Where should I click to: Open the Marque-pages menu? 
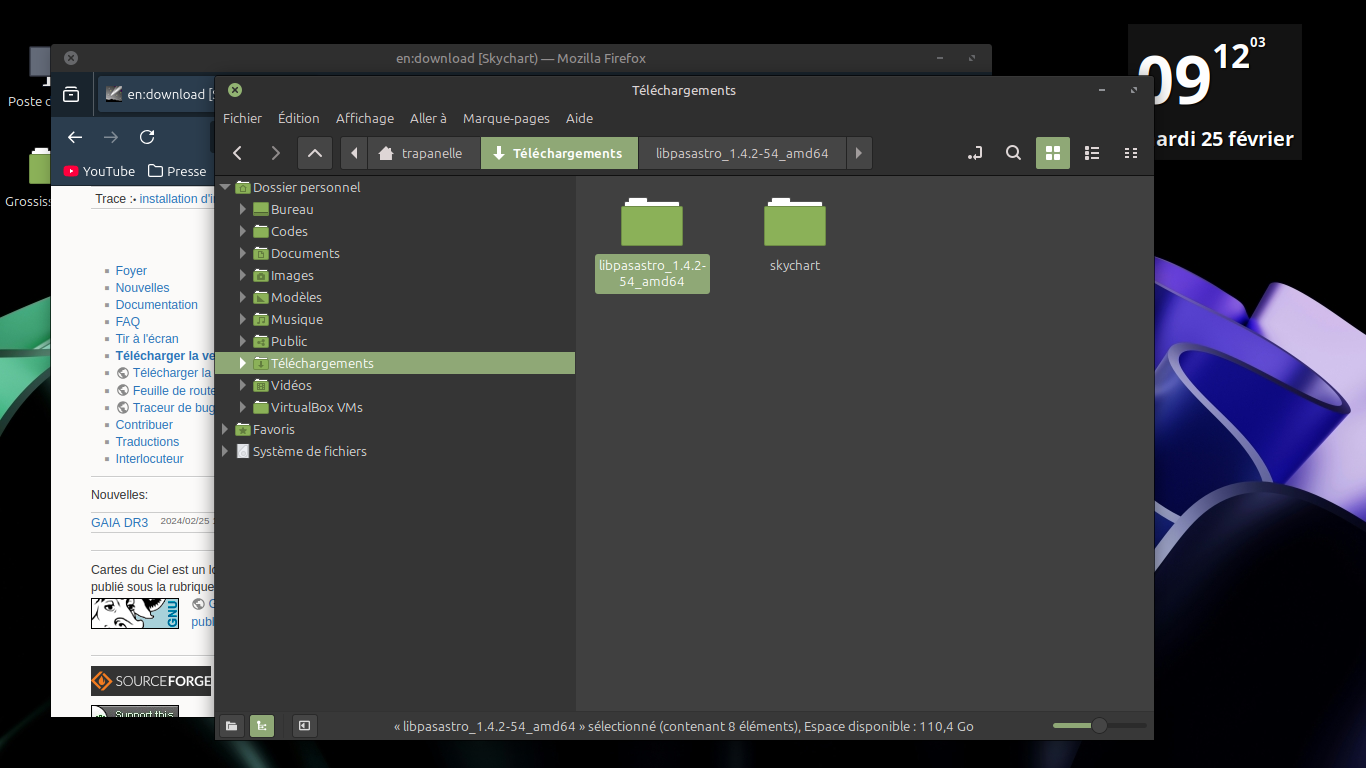[x=506, y=118]
